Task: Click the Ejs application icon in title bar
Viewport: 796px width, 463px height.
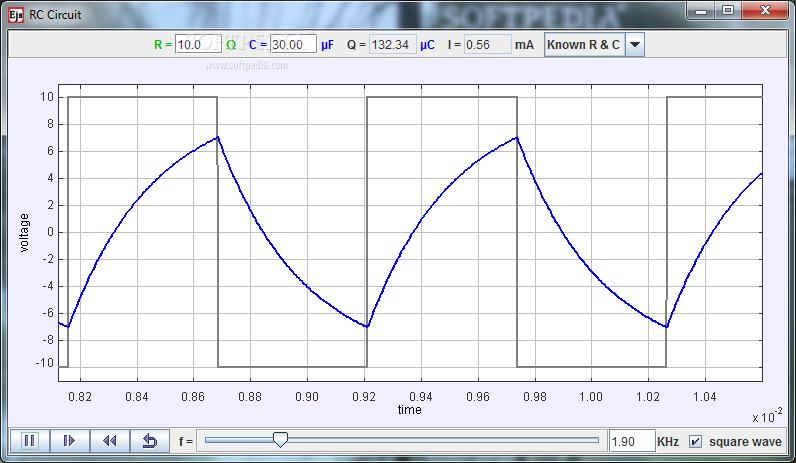Action: [16, 15]
